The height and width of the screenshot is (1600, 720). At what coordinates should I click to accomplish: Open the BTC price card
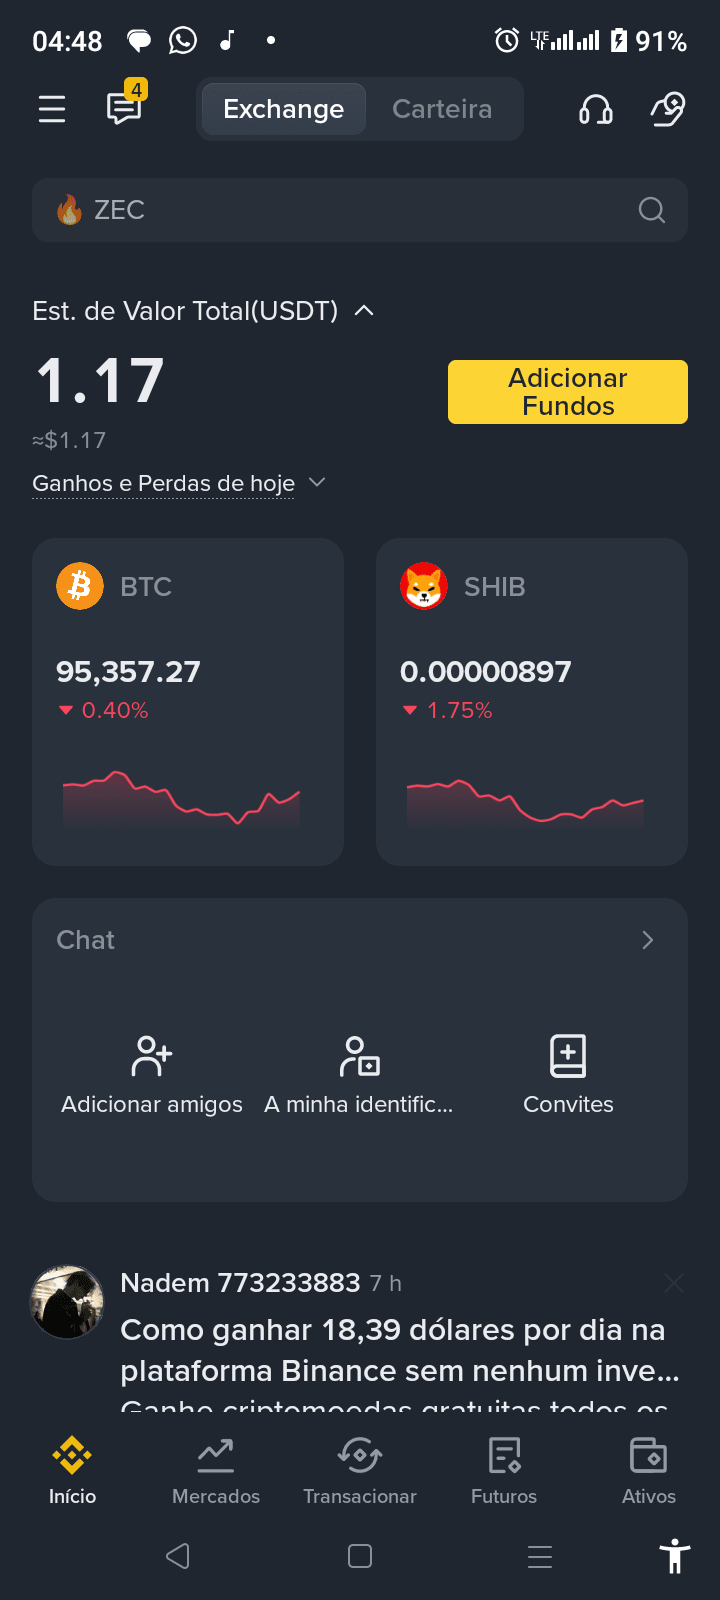click(188, 701)
